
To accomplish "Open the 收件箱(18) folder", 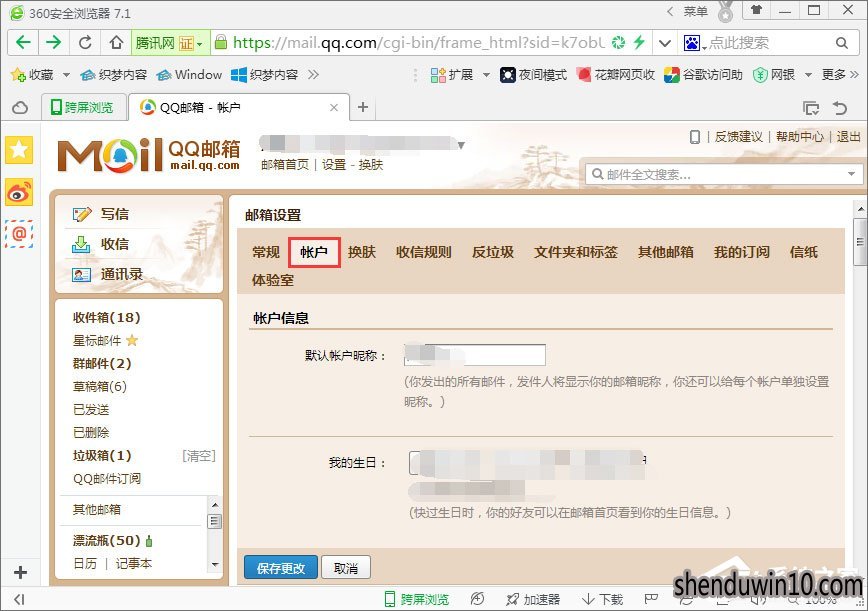I will point(106,318).
